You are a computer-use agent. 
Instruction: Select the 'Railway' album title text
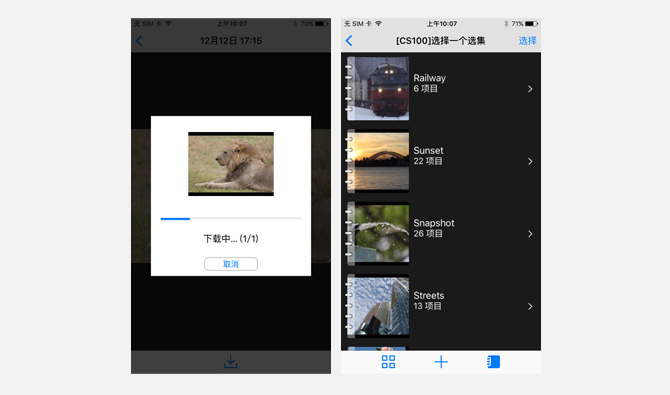429,78
